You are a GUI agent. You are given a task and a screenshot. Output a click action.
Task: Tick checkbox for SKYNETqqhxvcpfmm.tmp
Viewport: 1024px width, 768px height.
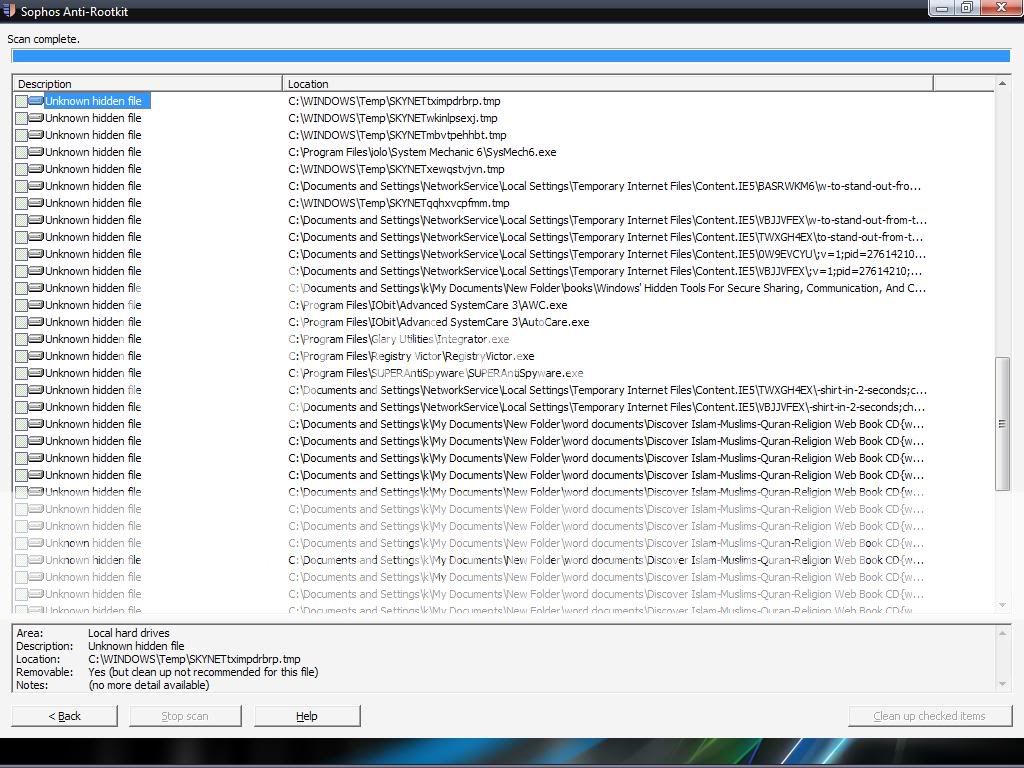(x=22, y=203)
